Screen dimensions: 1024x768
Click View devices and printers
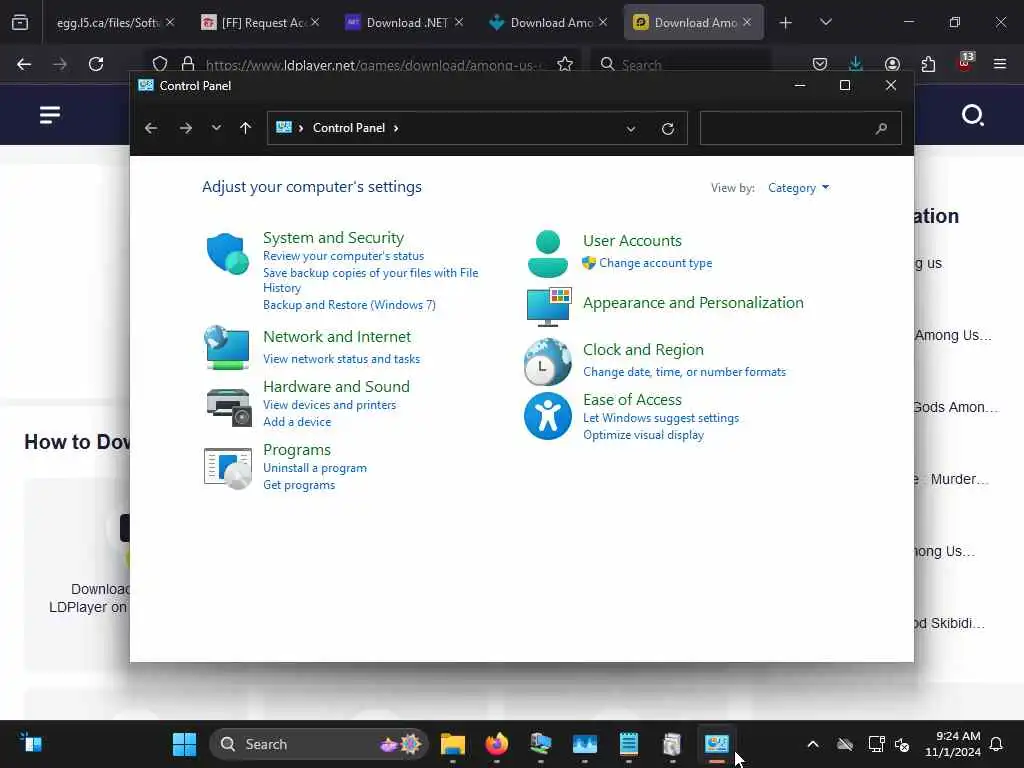pos(329,405)
